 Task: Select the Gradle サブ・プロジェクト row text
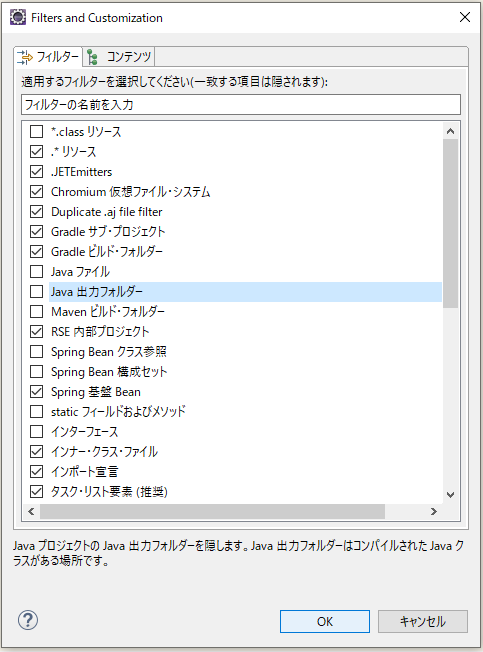[x=108, y=232]
